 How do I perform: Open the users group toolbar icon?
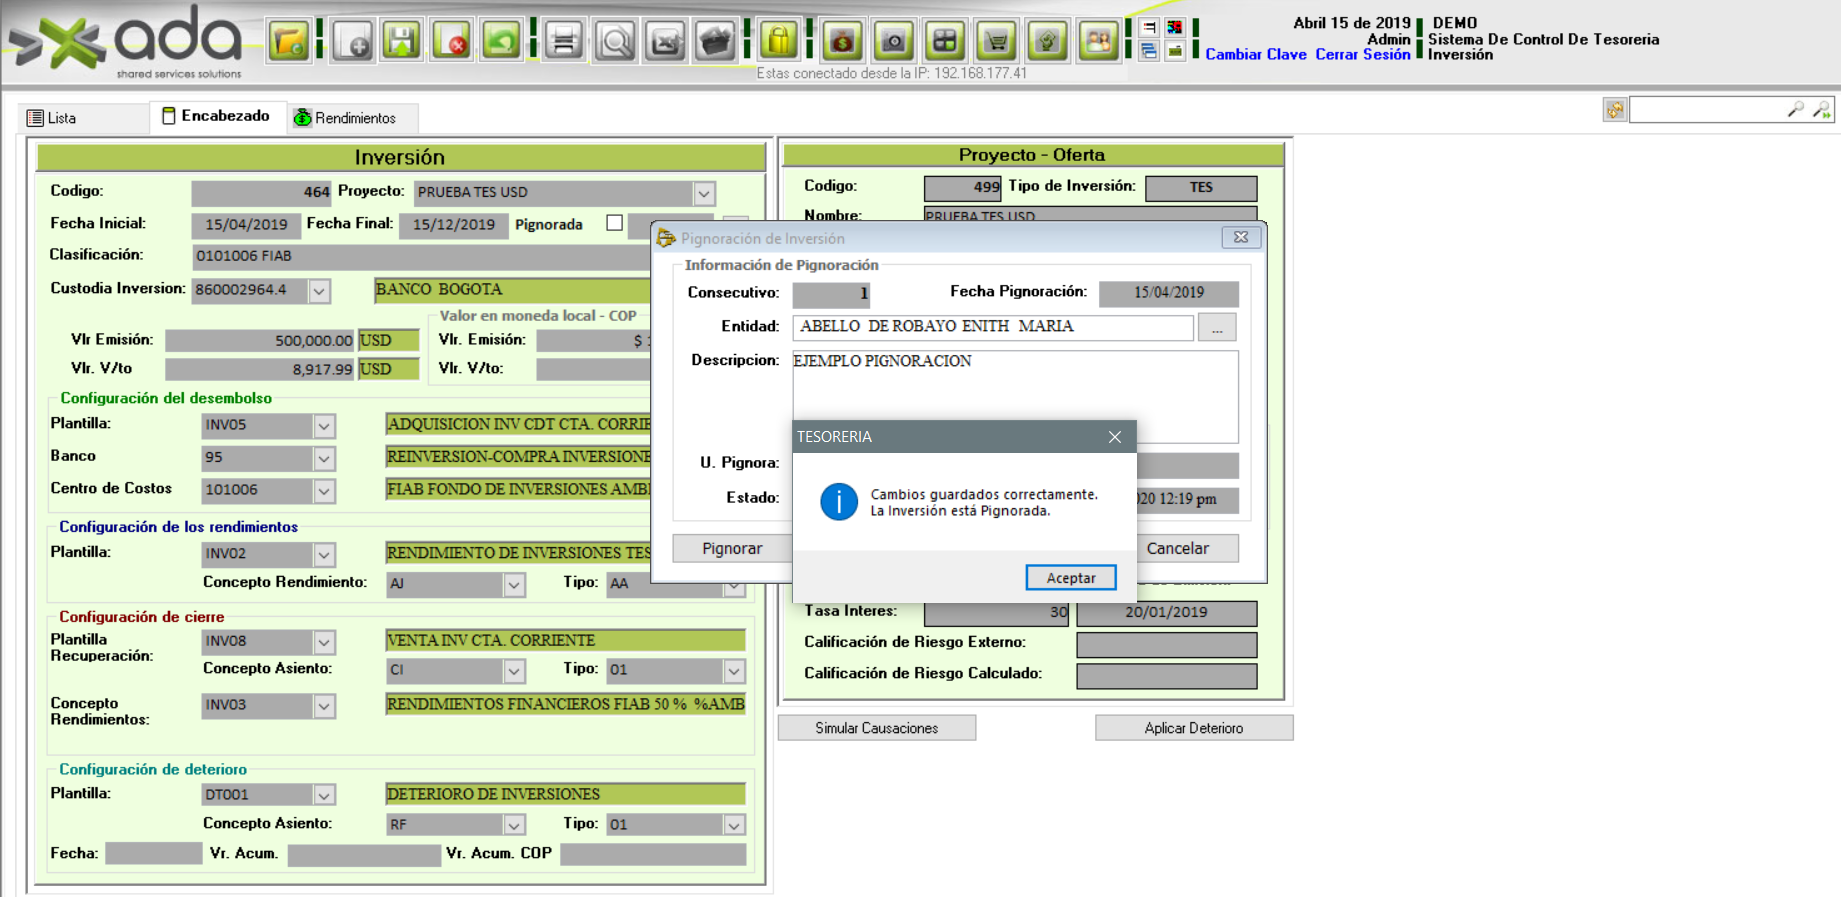(1098, 41)
